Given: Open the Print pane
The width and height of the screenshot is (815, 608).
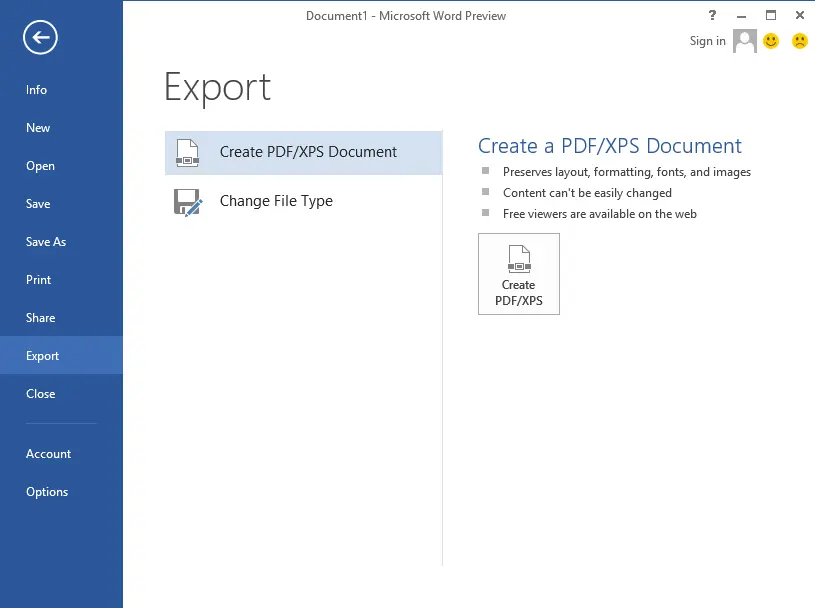Looking at the screenshot, I should pos(38,280).
